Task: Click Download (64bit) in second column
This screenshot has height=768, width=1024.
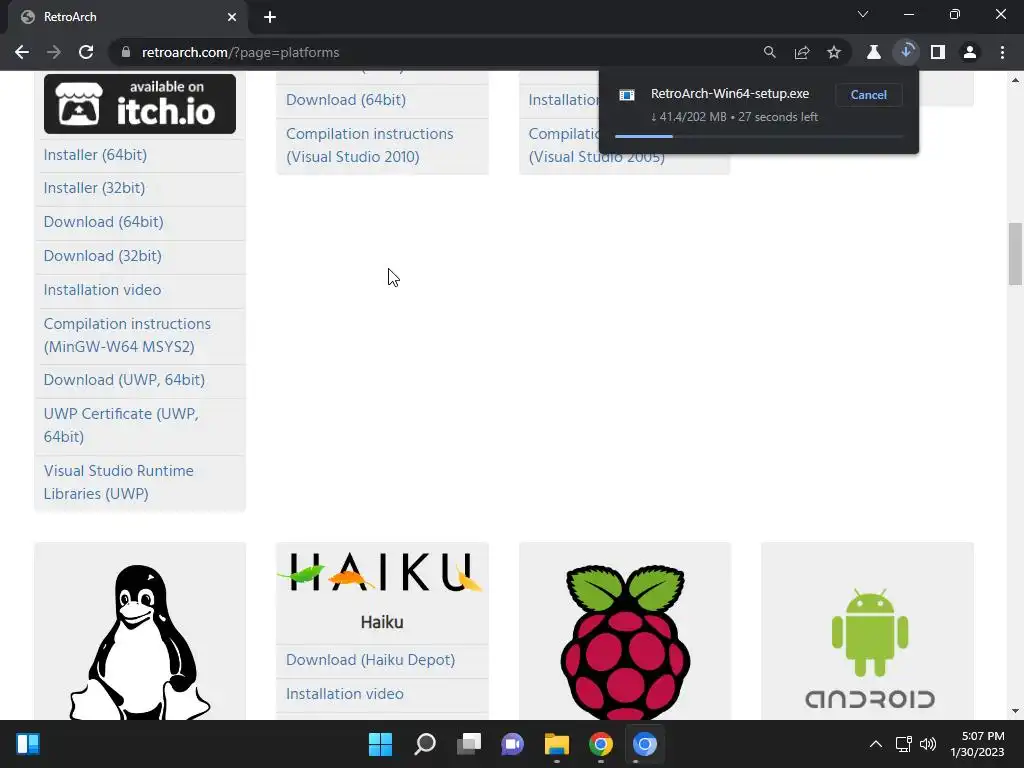Action: coord(346,100)
